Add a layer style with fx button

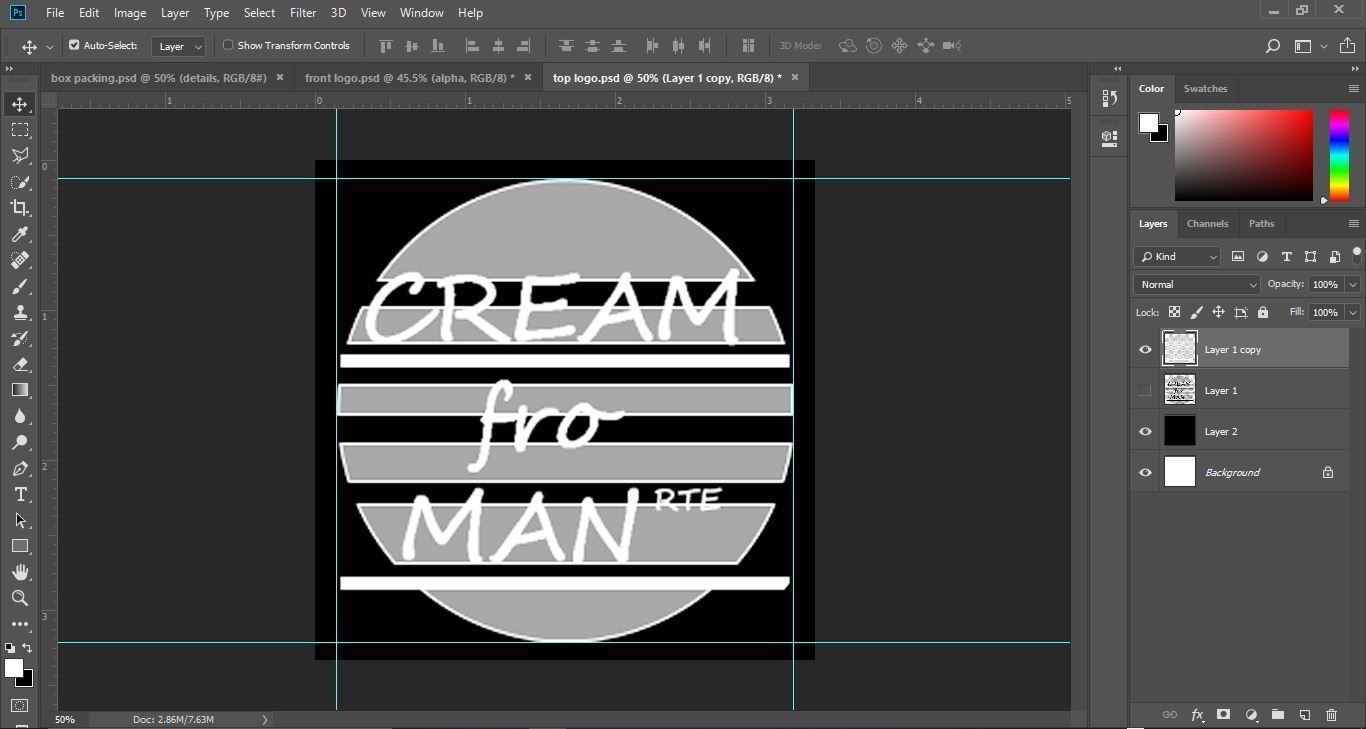tap(1197, 715)
